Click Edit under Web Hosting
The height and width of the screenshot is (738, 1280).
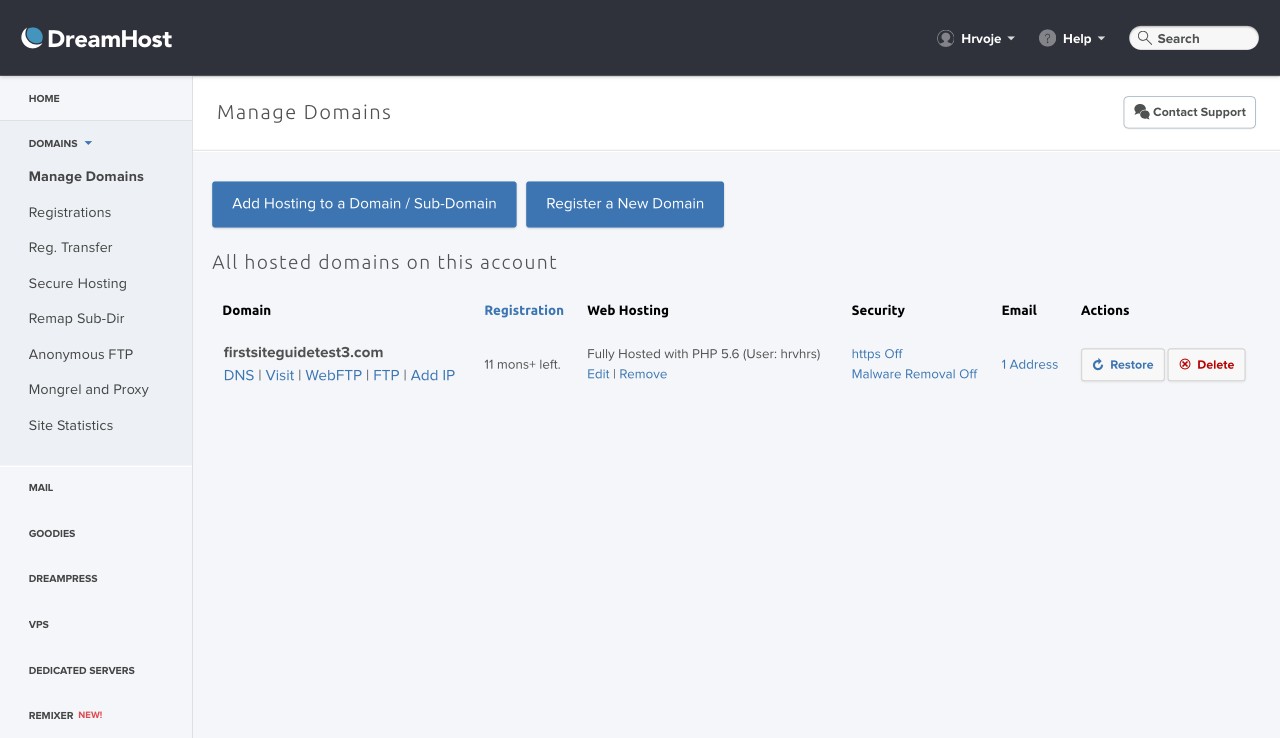coord(598,374)
